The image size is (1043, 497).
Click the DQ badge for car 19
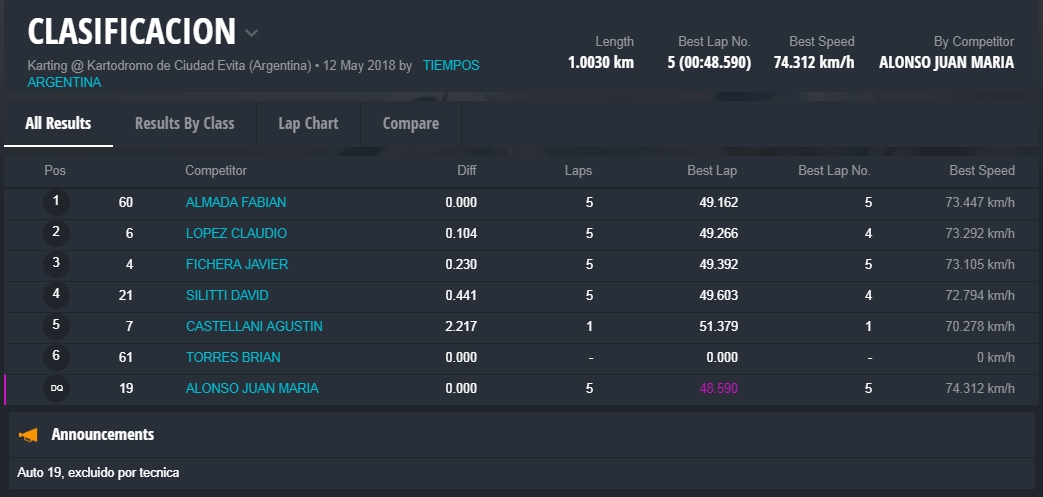pos(56,388)
